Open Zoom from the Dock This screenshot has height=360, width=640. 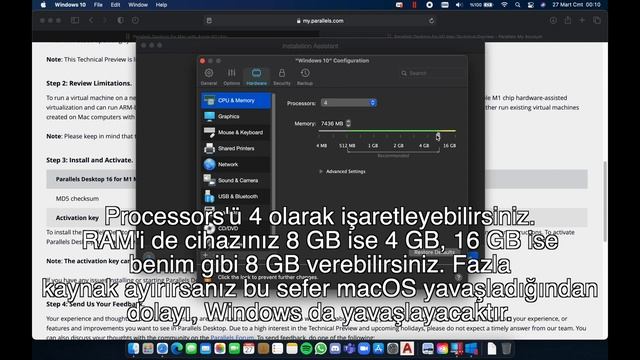click(364, 349)
